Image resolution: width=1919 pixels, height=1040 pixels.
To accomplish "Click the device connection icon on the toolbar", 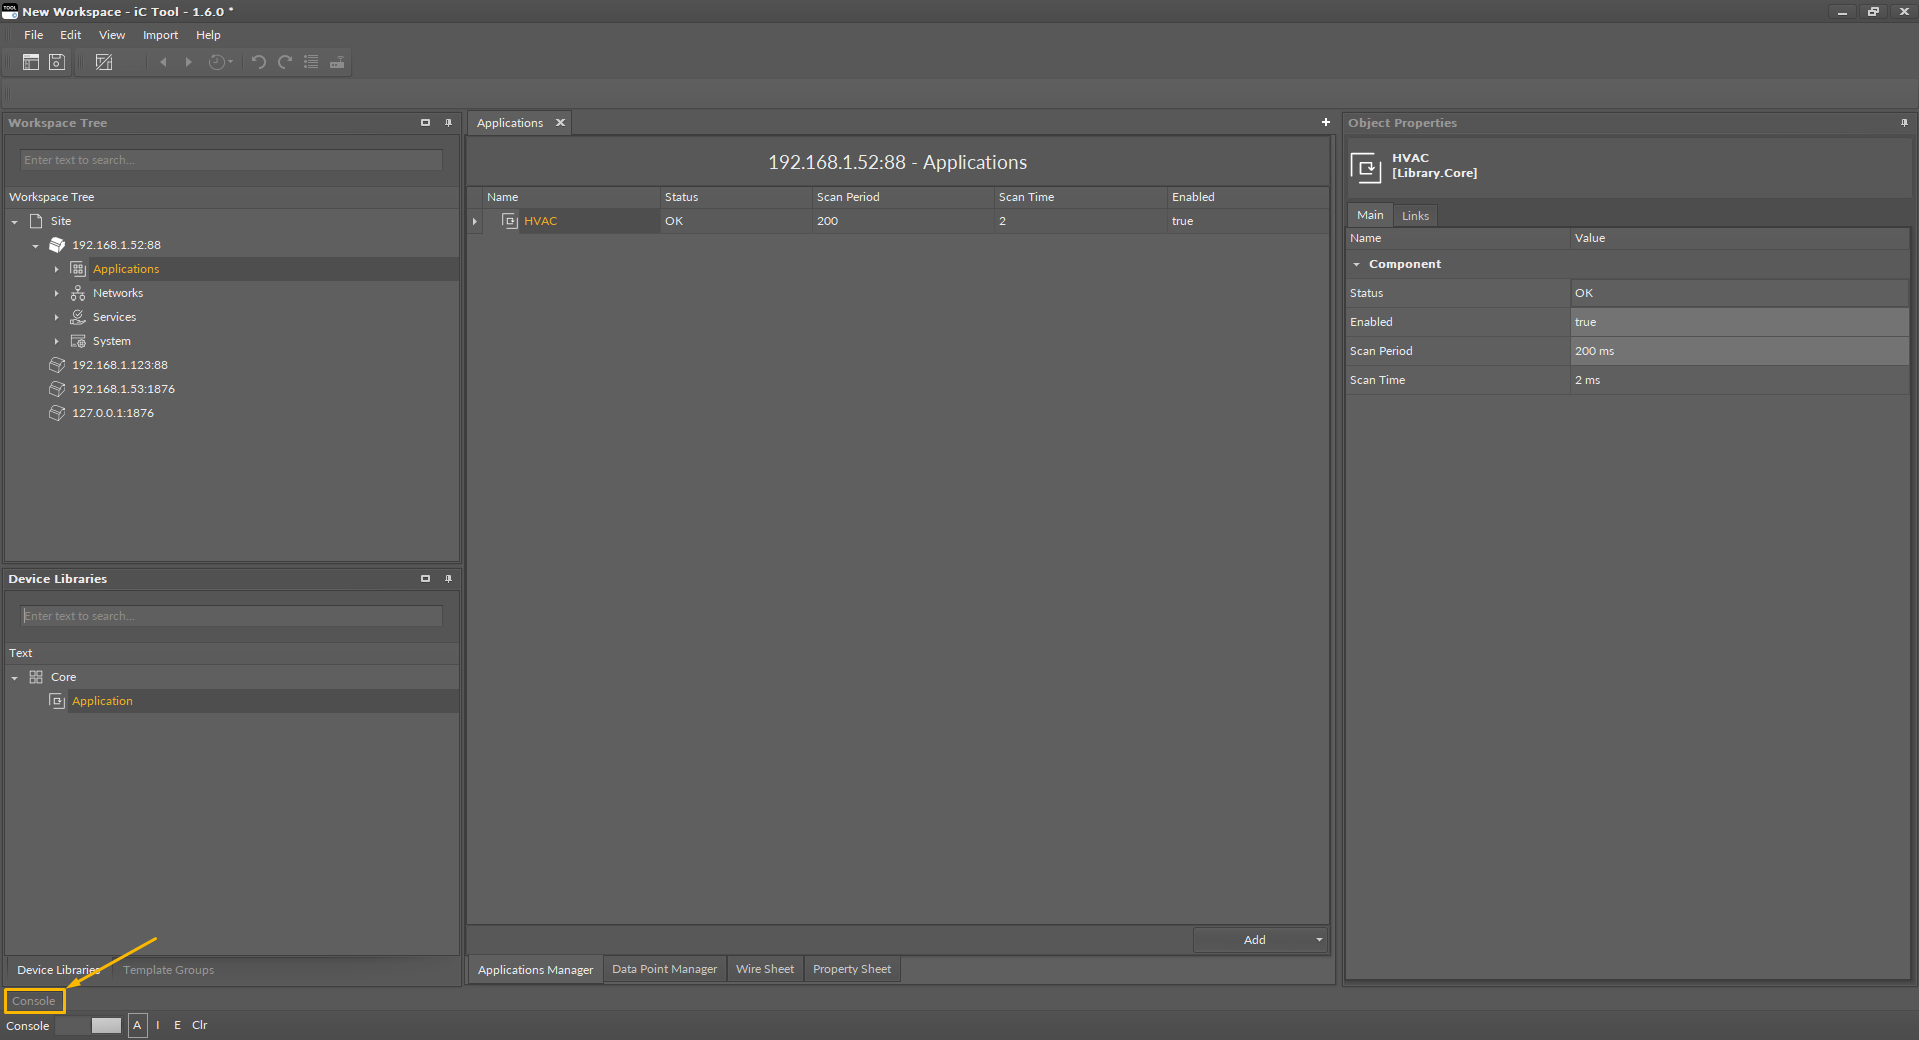I will [x=337, y=62].
